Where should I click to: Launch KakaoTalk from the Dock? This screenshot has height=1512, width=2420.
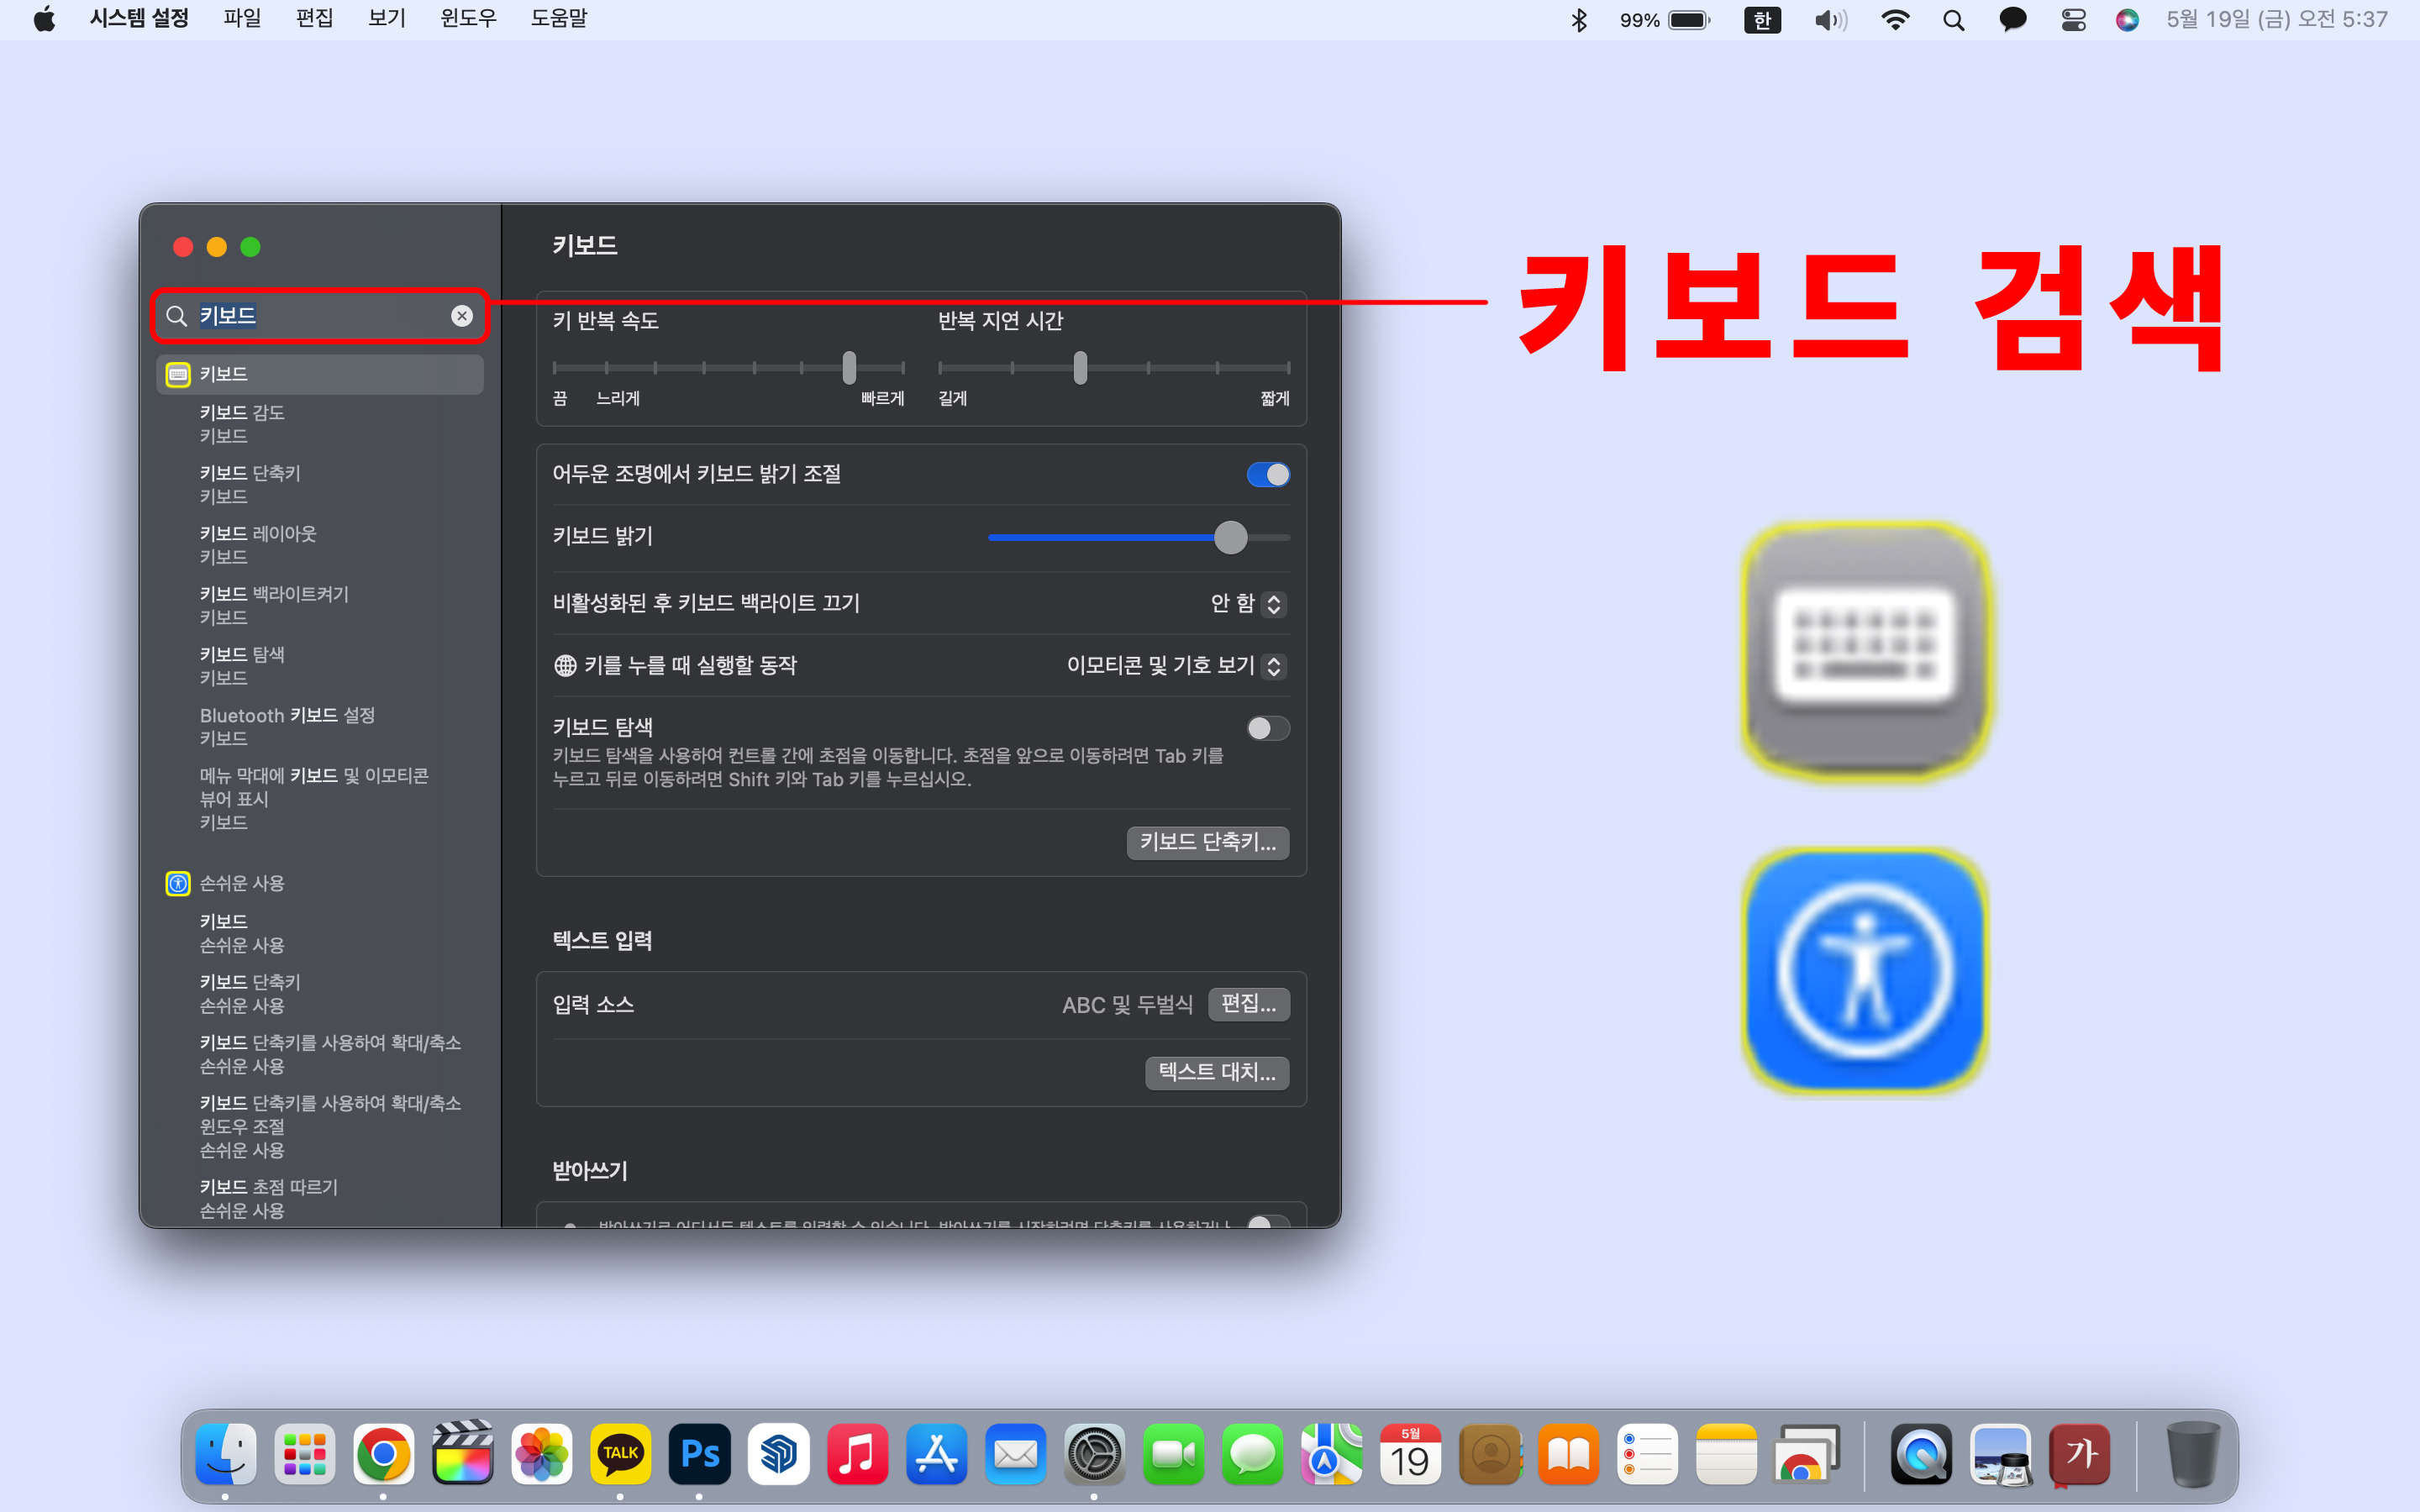coord(620,1454)
